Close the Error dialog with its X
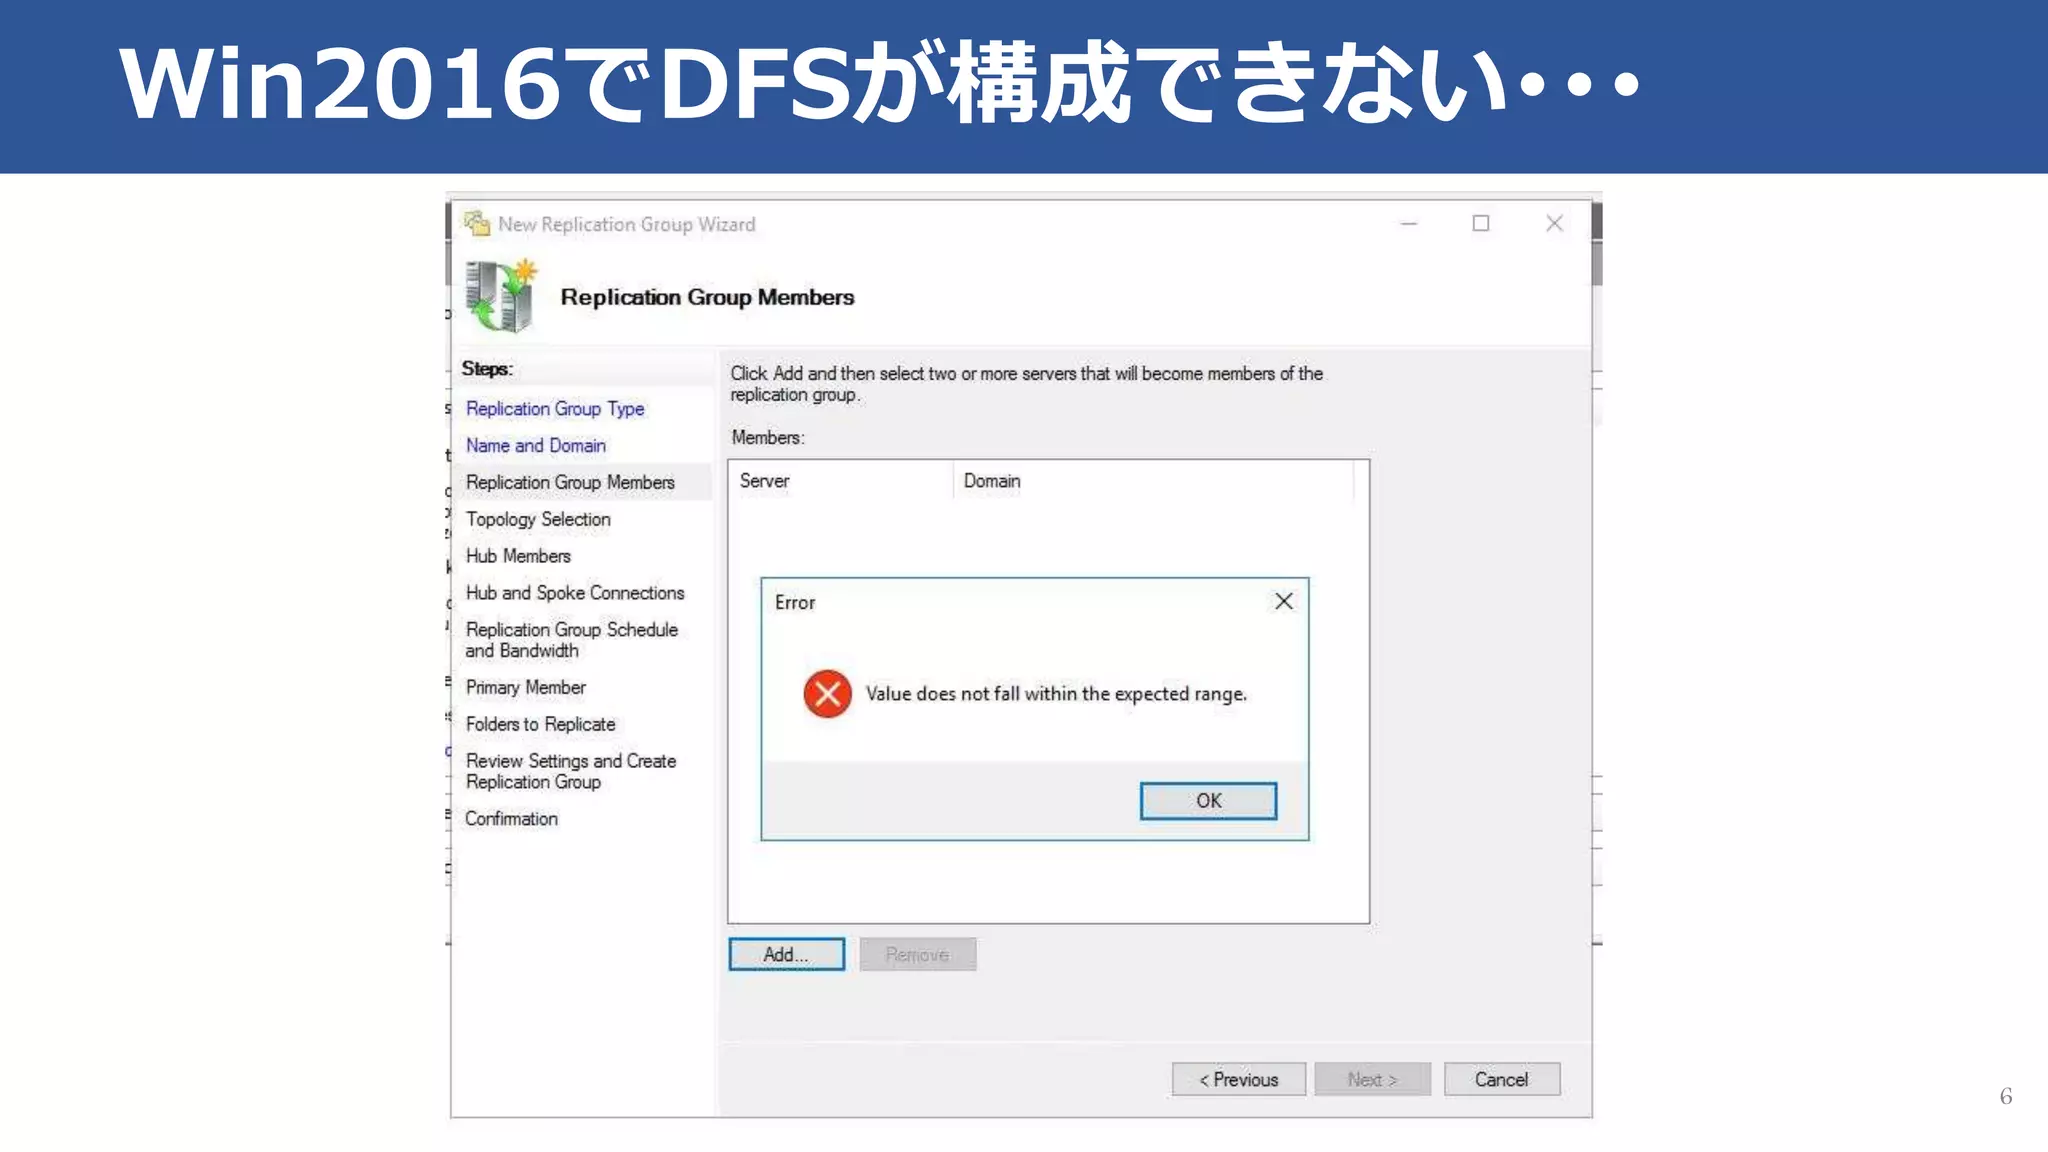The image size is (2048, 1152). [1284, 601]
